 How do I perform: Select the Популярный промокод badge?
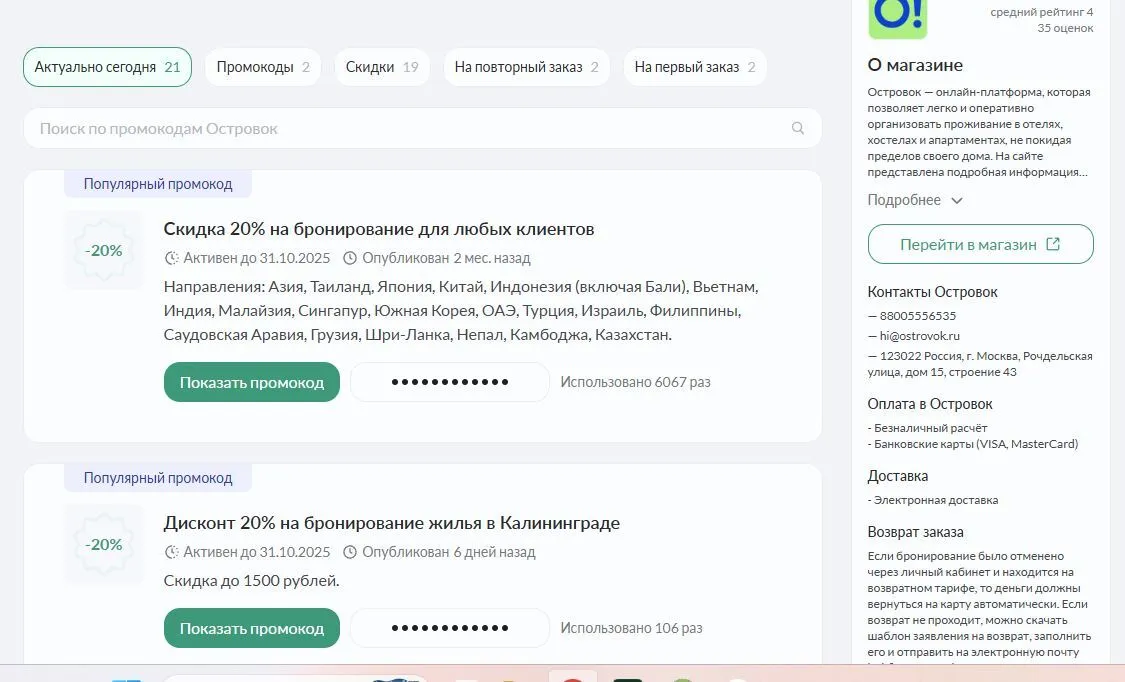tap(157, 183)
